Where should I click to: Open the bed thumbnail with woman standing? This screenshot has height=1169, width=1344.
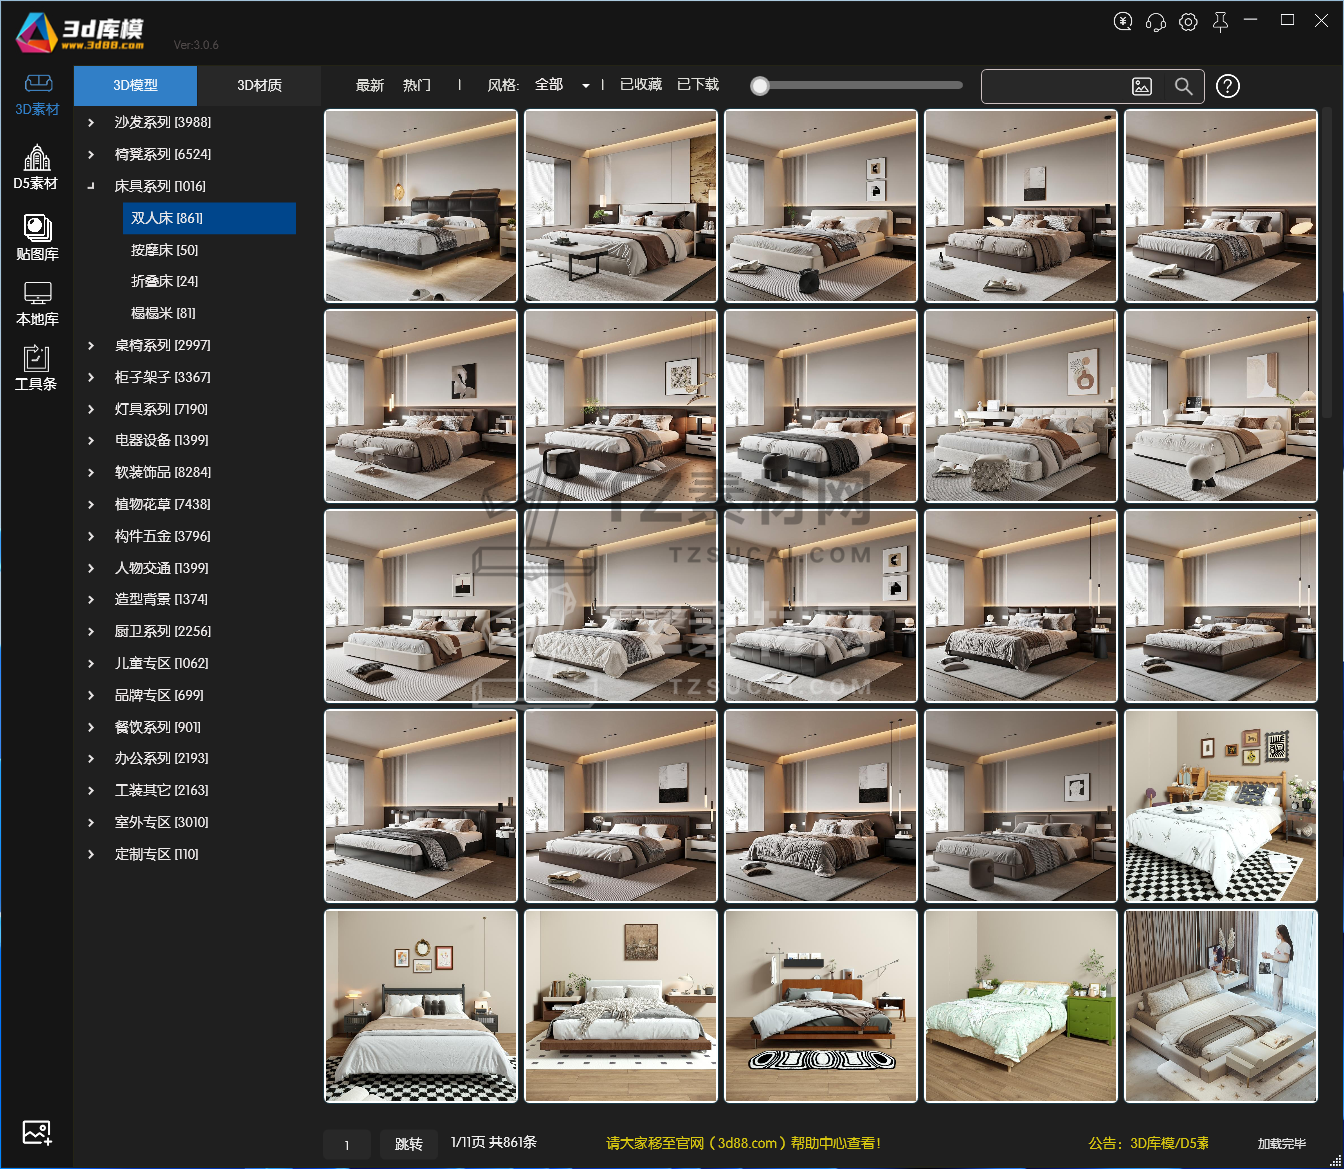[x=1221, y=1006]
